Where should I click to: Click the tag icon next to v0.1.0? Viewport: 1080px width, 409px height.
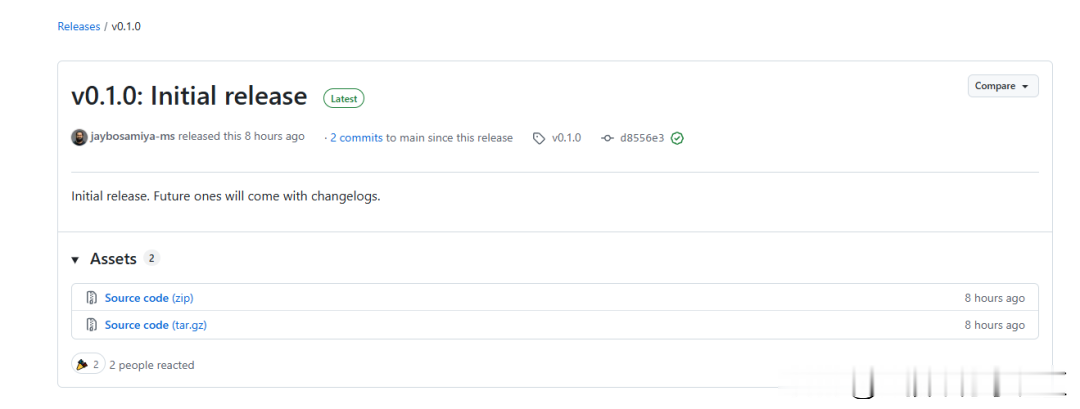click(x=539, y=138)
